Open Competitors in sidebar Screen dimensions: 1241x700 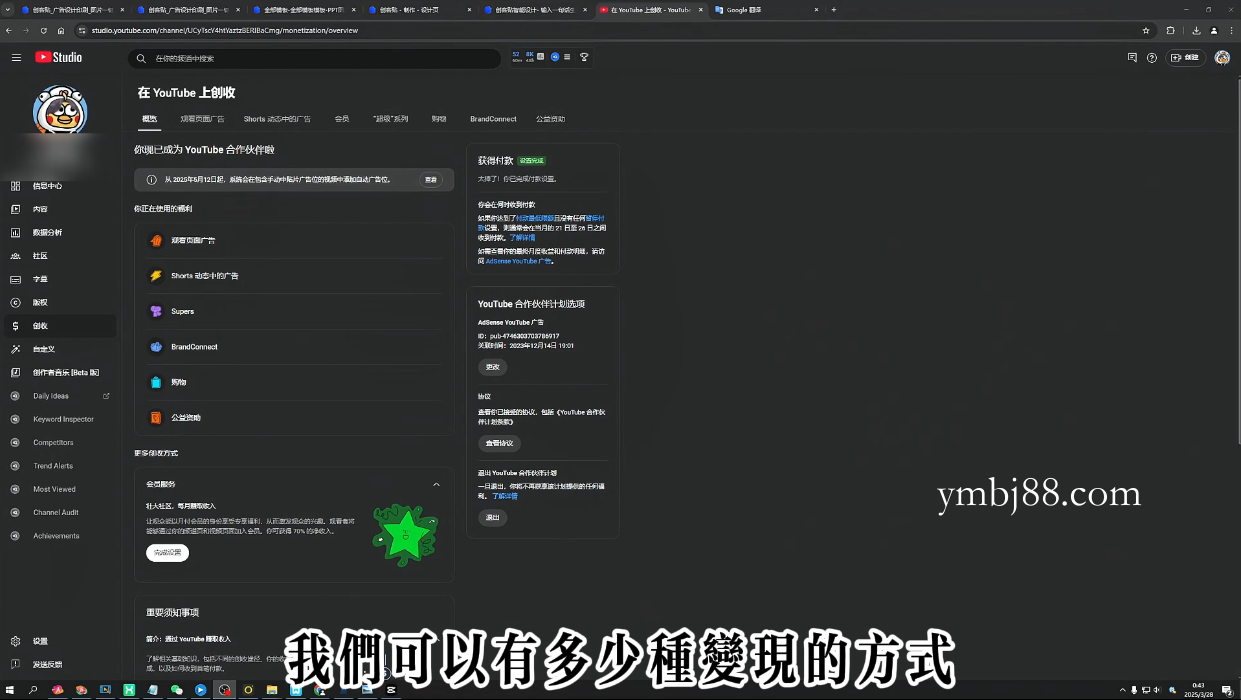coord(58,442)
